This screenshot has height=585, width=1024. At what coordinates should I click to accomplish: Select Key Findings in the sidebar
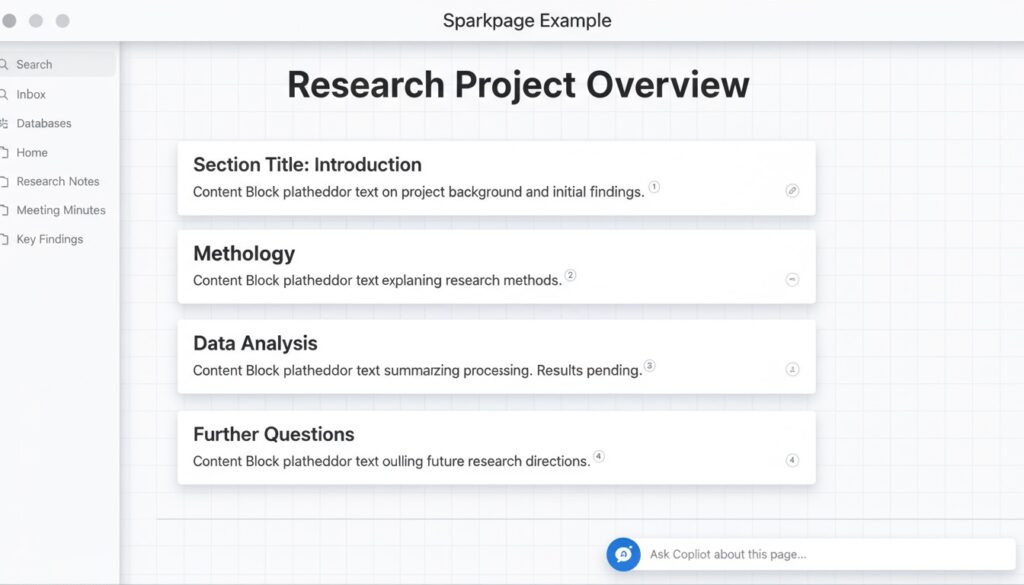(50, 239)
